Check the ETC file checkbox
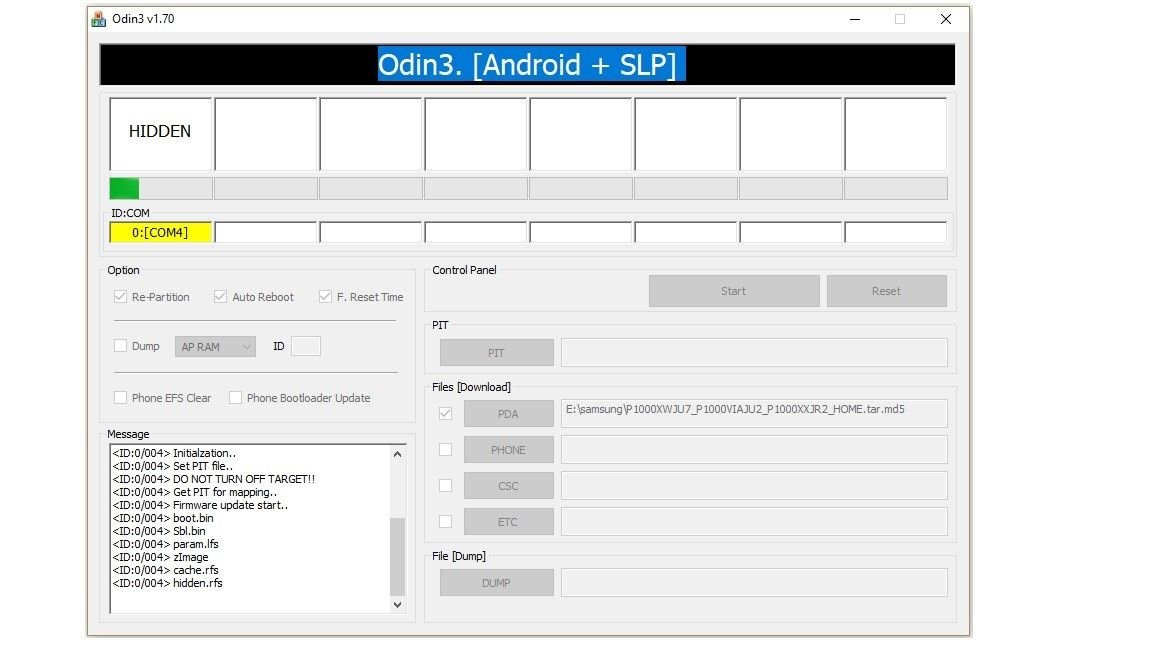 point(445,522)
